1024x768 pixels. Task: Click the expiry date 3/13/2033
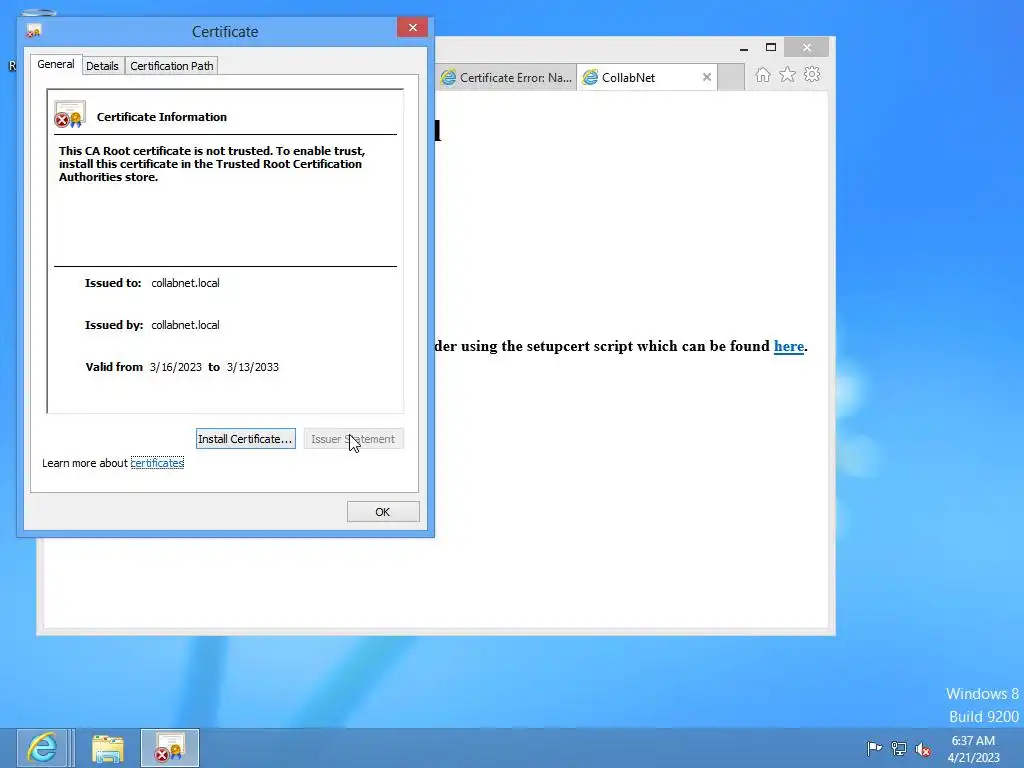253,367
